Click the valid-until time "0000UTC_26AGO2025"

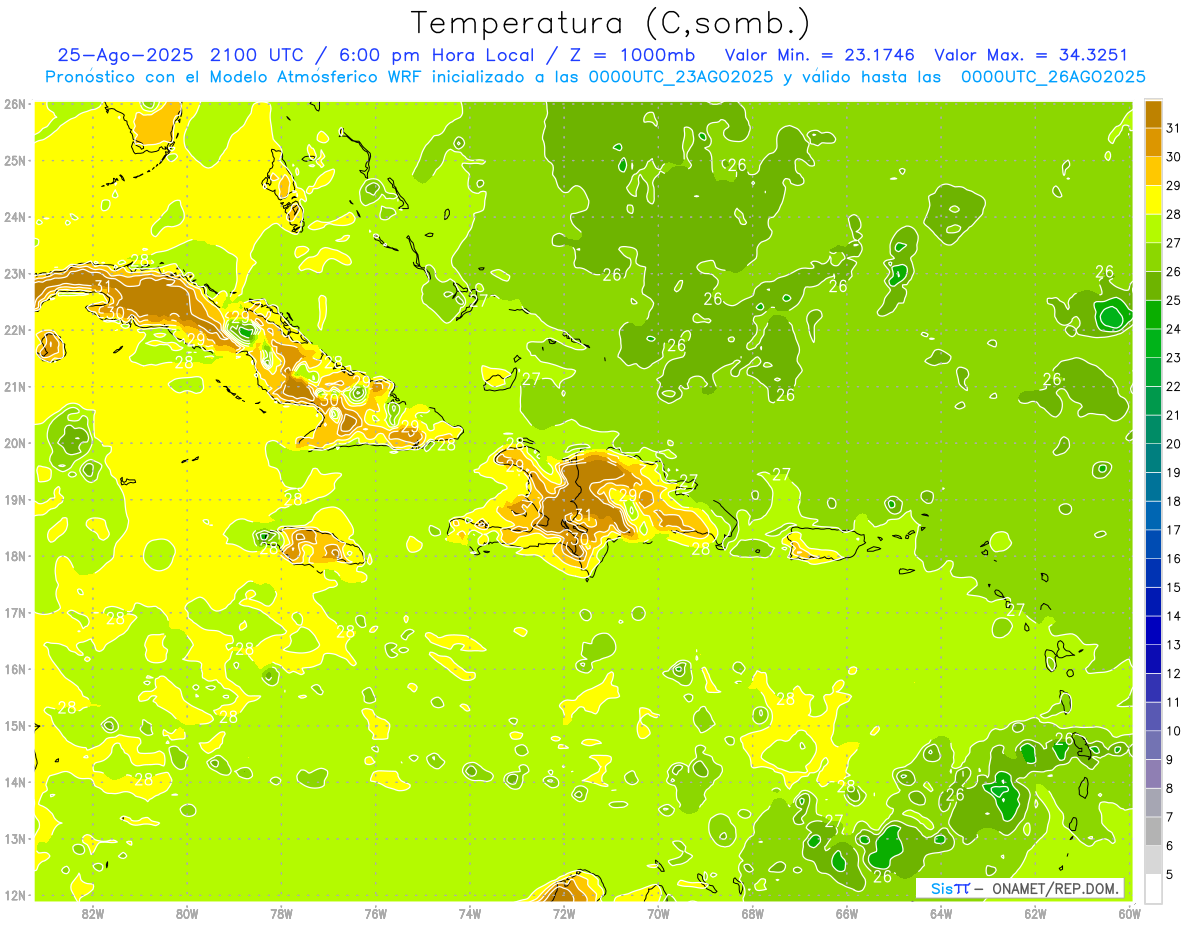click(x=1053, y=77)
